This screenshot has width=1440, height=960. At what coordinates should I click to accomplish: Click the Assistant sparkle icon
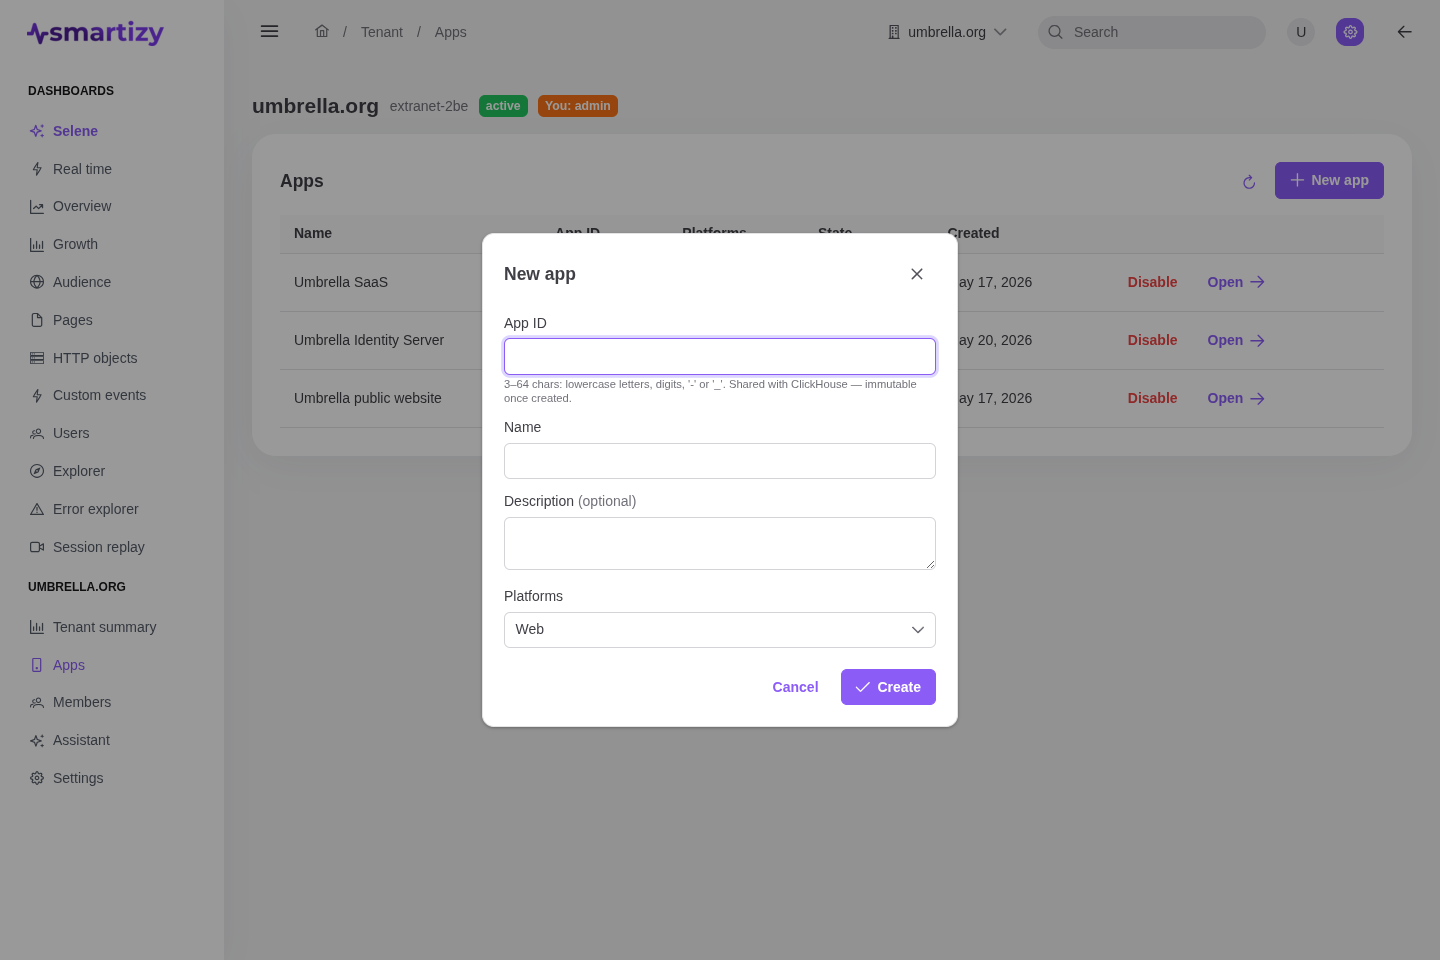pyautogui.click(x=37, y=740)
